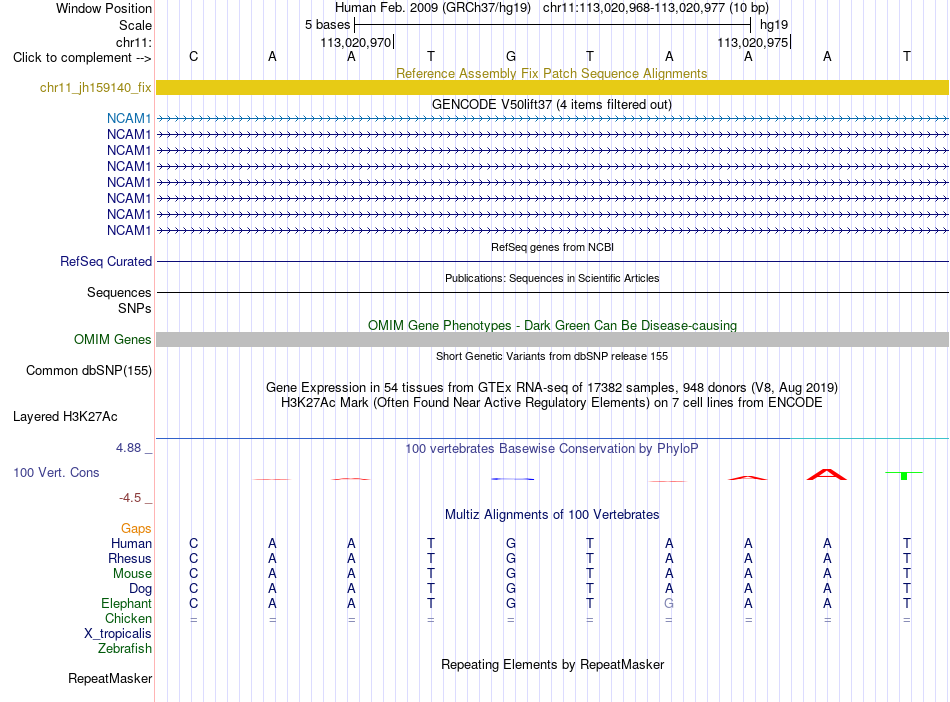Click the yellow fix patch alignment bar

553,87
